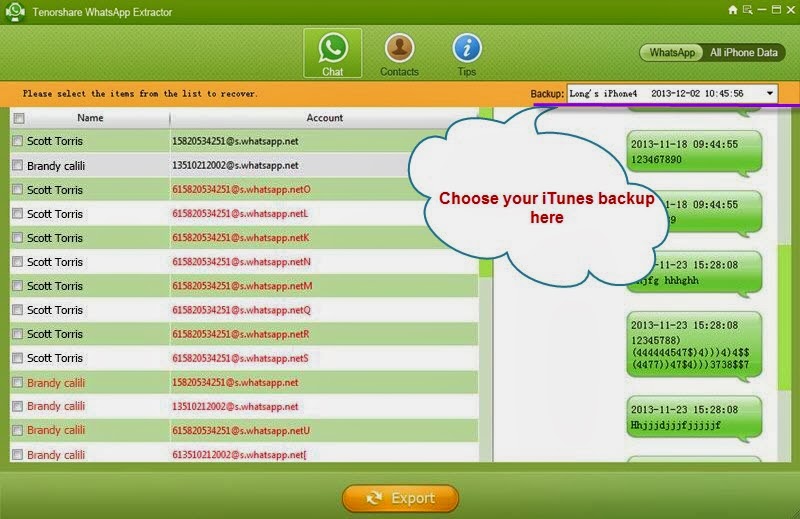This screenshot has height=519, width=800.
Task: Sort by the Account column header
Action: coord(324,118)
